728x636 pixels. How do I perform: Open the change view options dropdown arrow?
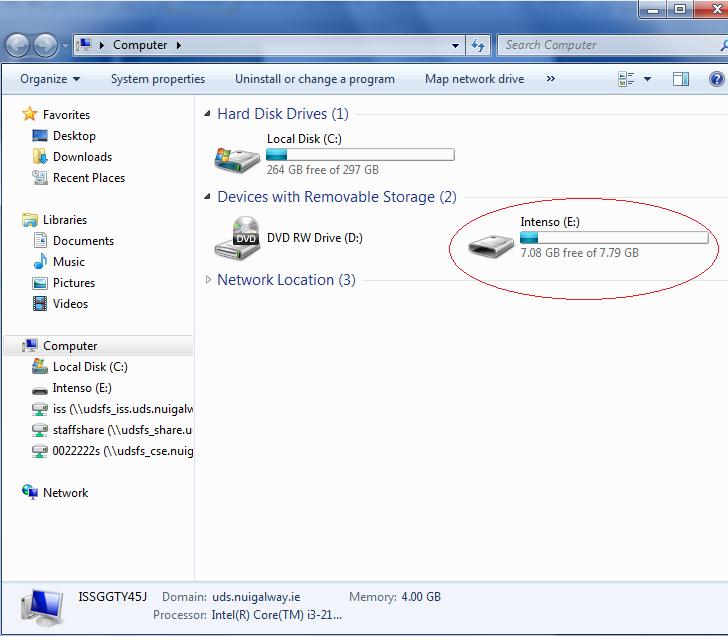pos(647,79)
